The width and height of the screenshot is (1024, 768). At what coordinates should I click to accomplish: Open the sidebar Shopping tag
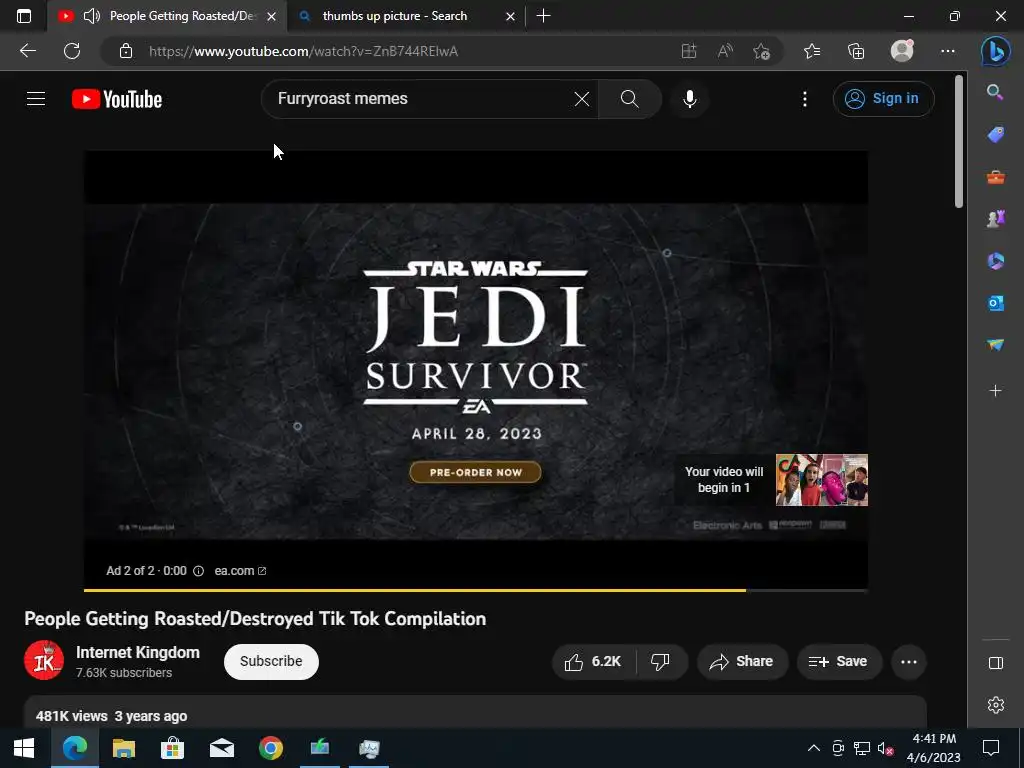[x=995, y=135]
